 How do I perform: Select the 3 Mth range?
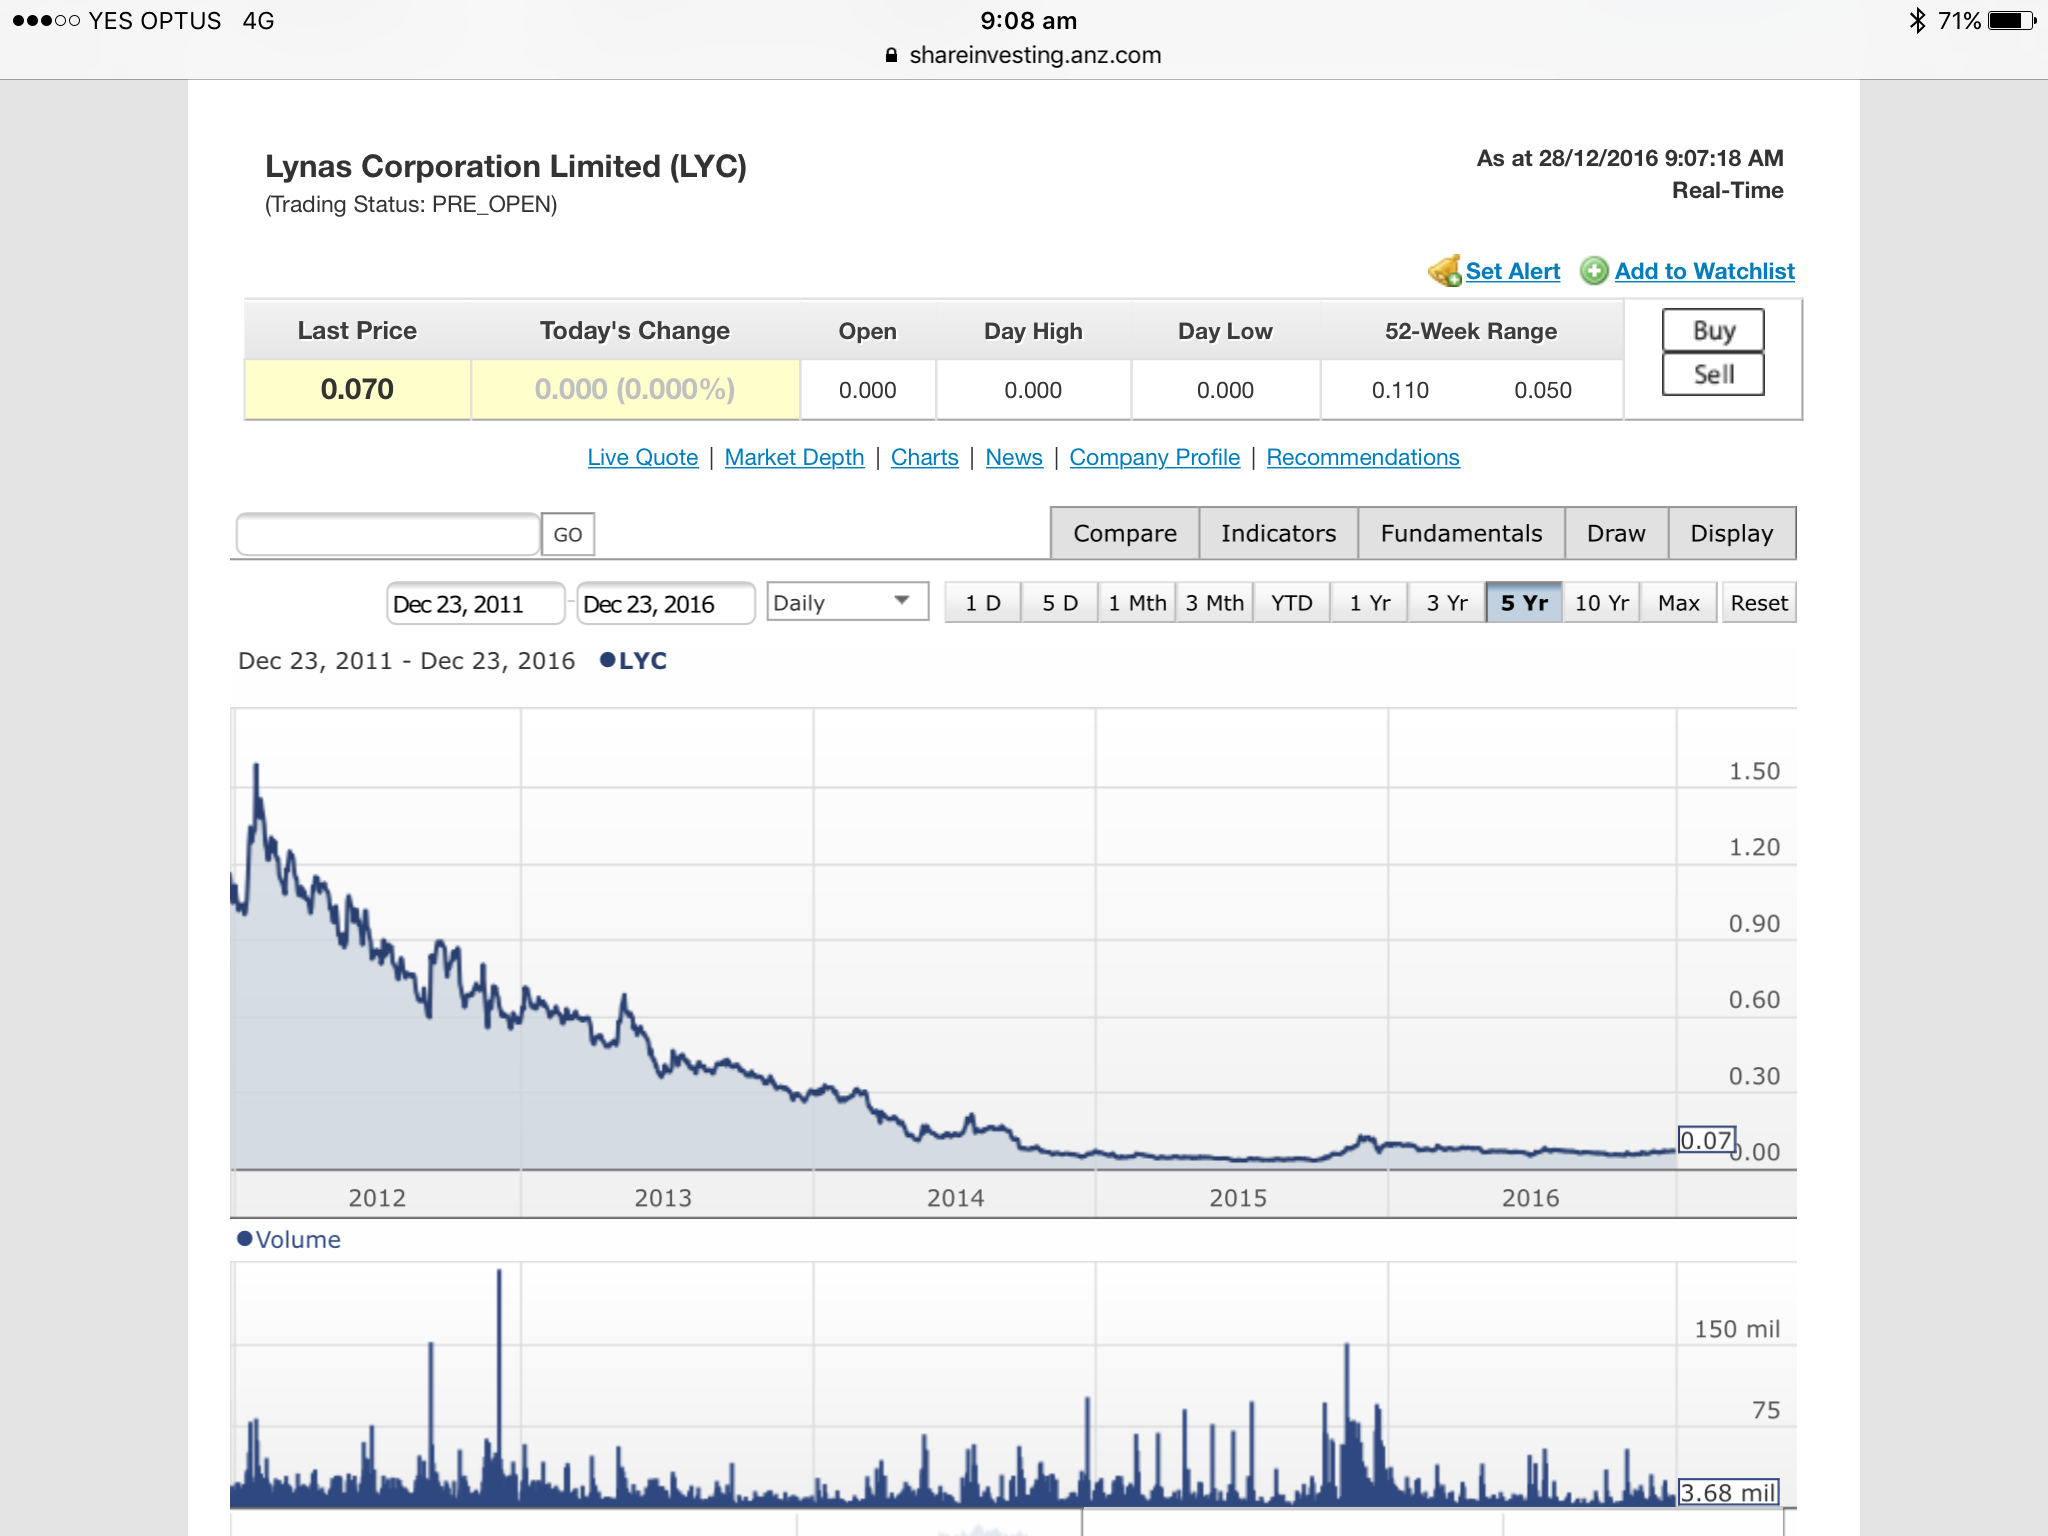click(1214, 602)
